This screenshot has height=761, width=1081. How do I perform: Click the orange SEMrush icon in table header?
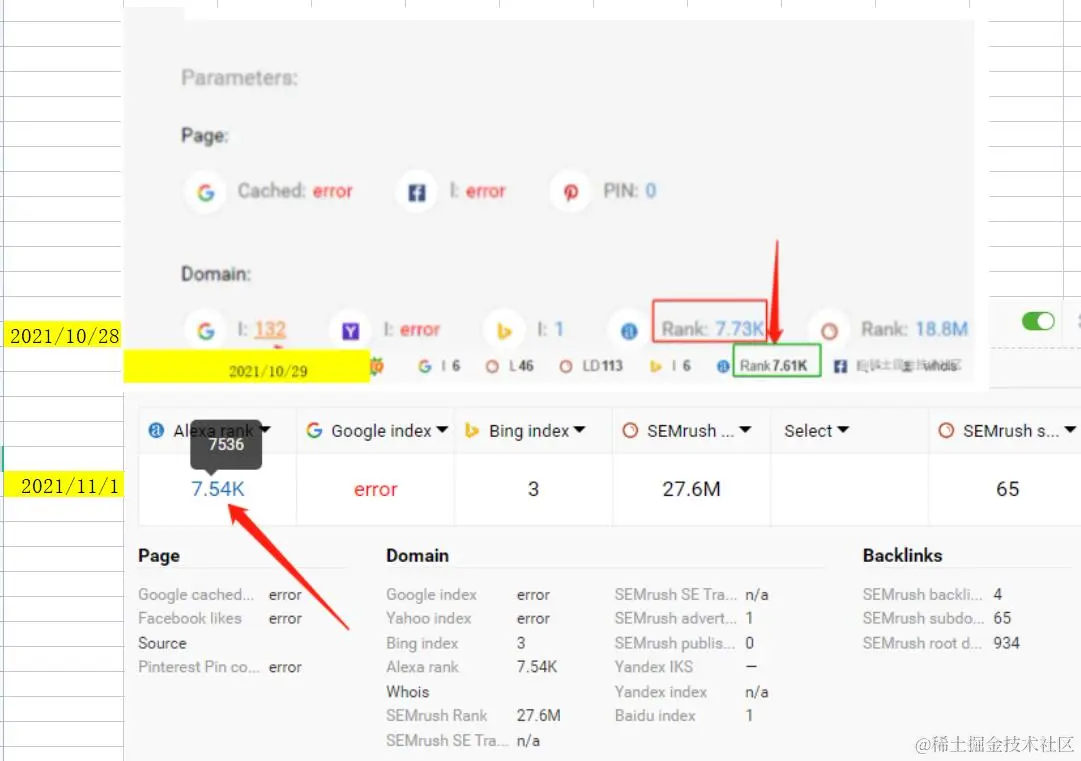(x=630, y=430)
